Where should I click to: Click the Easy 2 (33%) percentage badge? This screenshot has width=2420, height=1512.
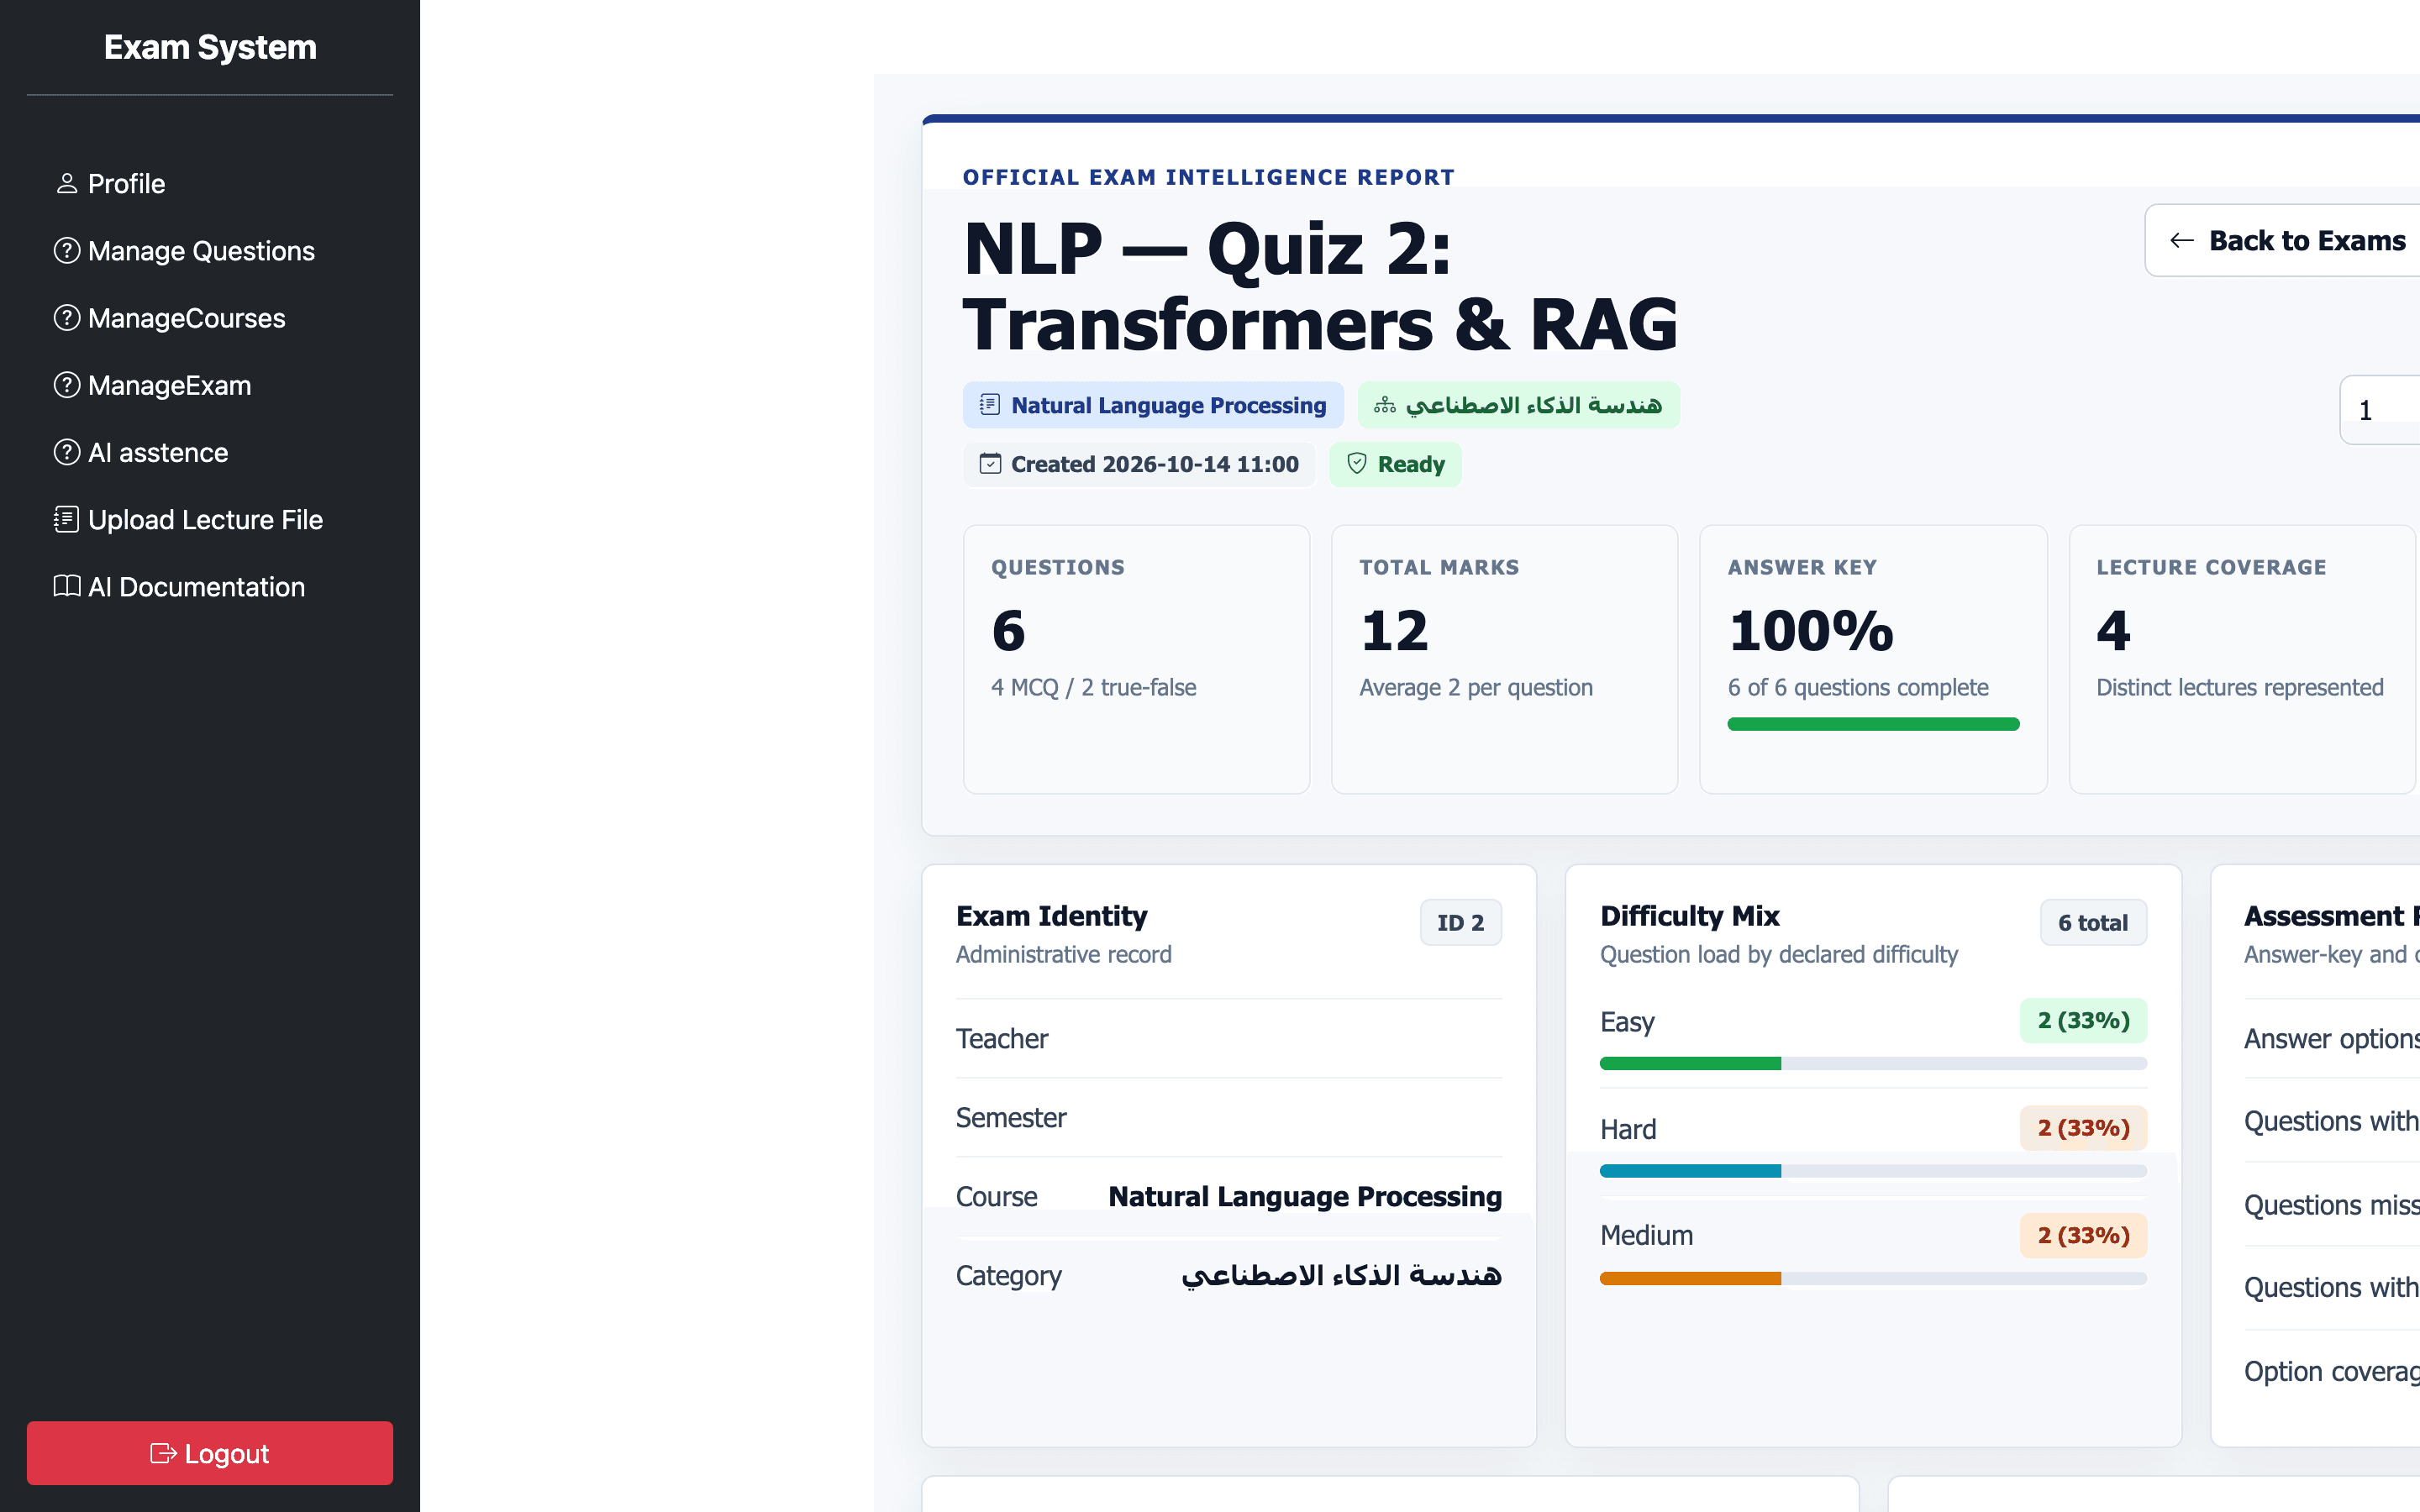click(x=2083, y=1021)
